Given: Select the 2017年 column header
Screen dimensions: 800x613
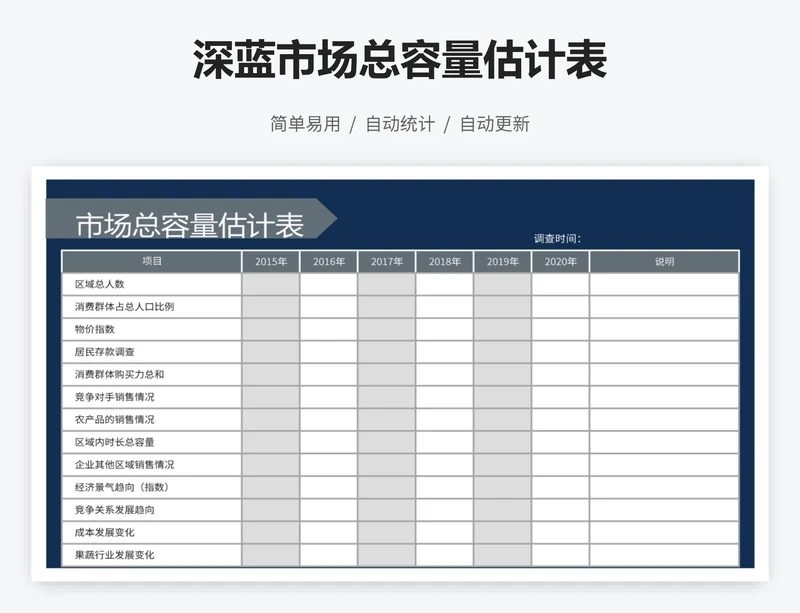Looking at the screenshot, I should [x=387, y=261].
